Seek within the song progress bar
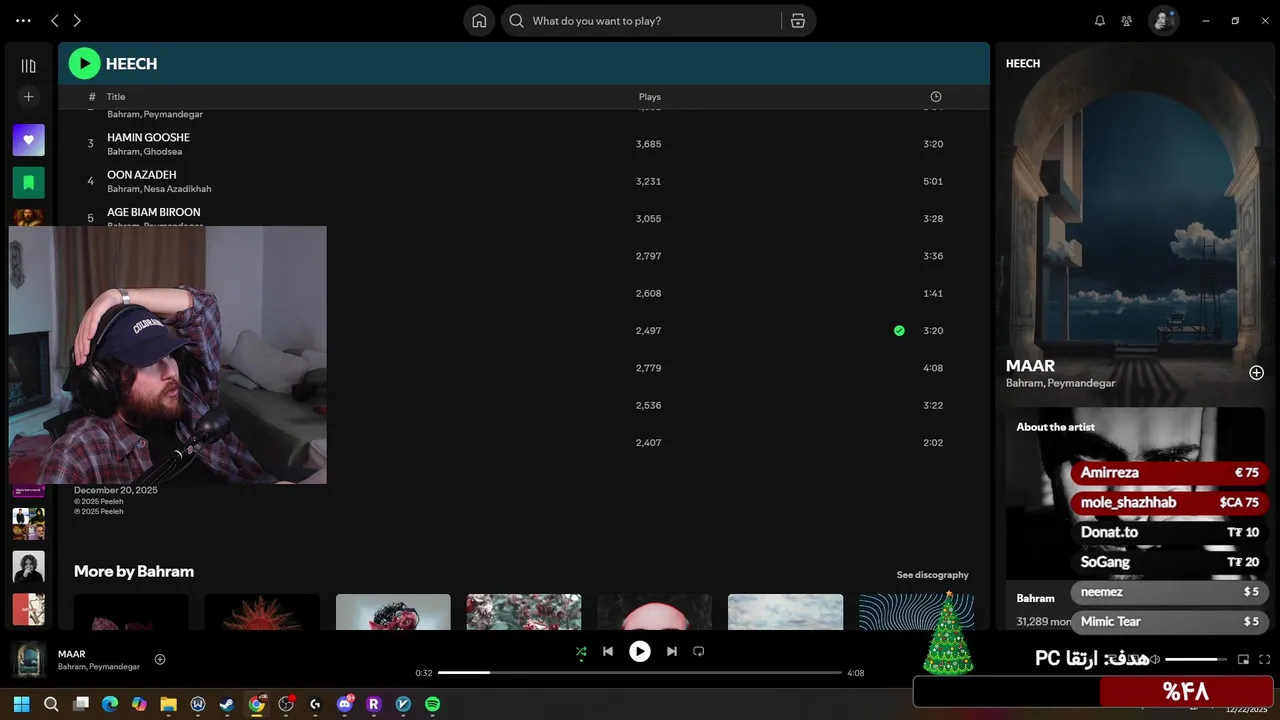Image resolution: width=1280 pixels, height=720 pixels. tap(640, 673)
